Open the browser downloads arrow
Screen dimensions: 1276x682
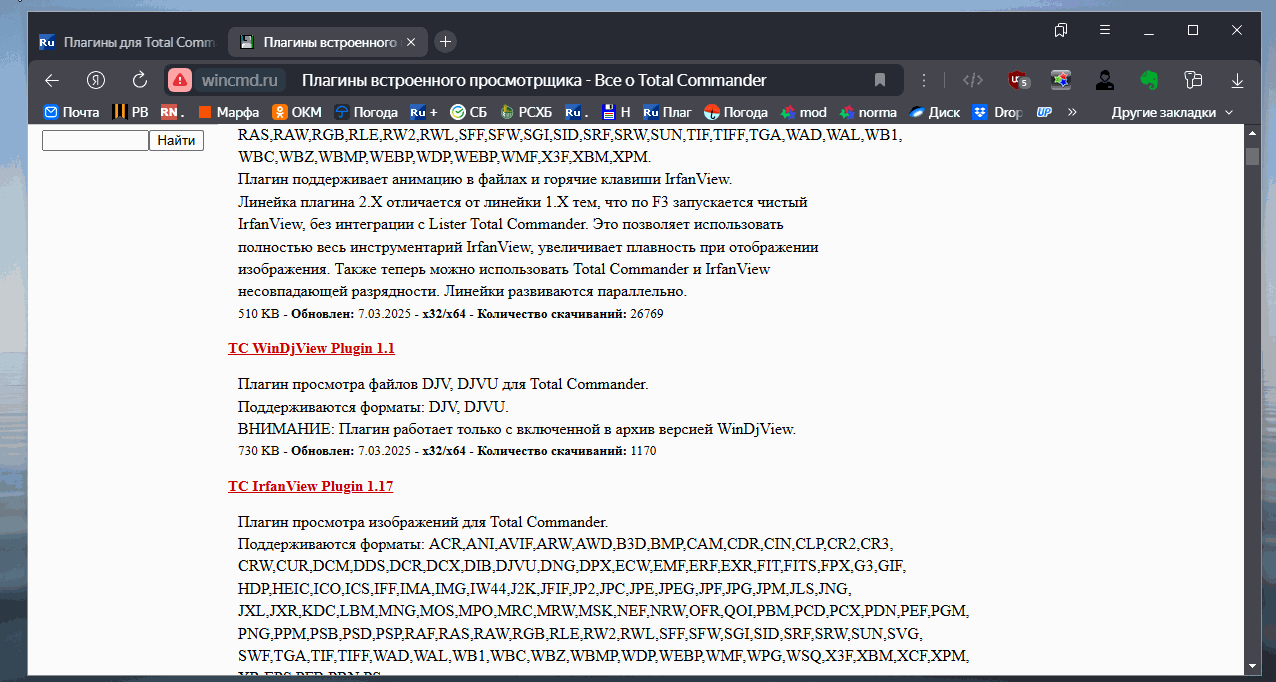click(1237, 80)
